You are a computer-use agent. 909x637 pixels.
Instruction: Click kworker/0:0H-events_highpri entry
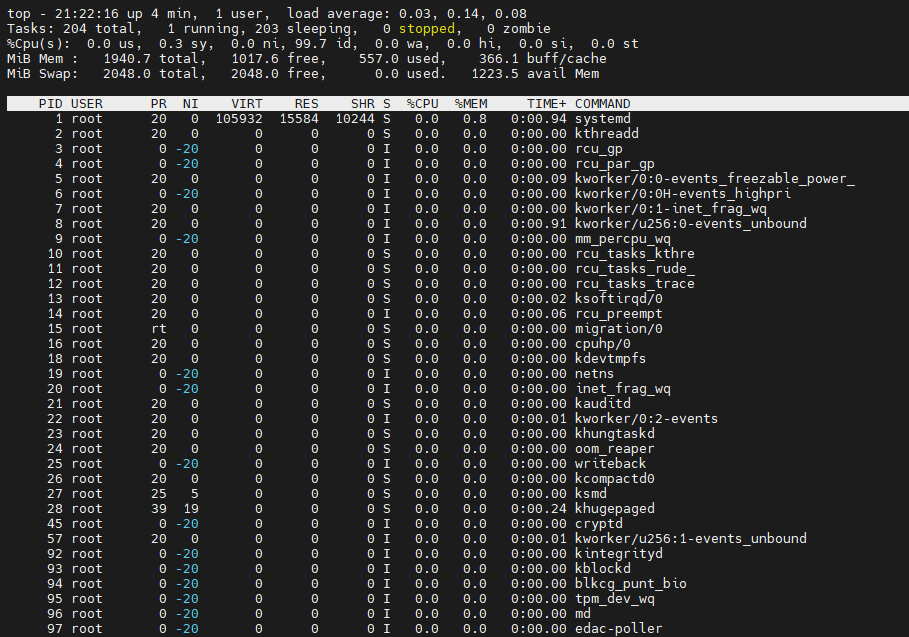pos(682,194)
